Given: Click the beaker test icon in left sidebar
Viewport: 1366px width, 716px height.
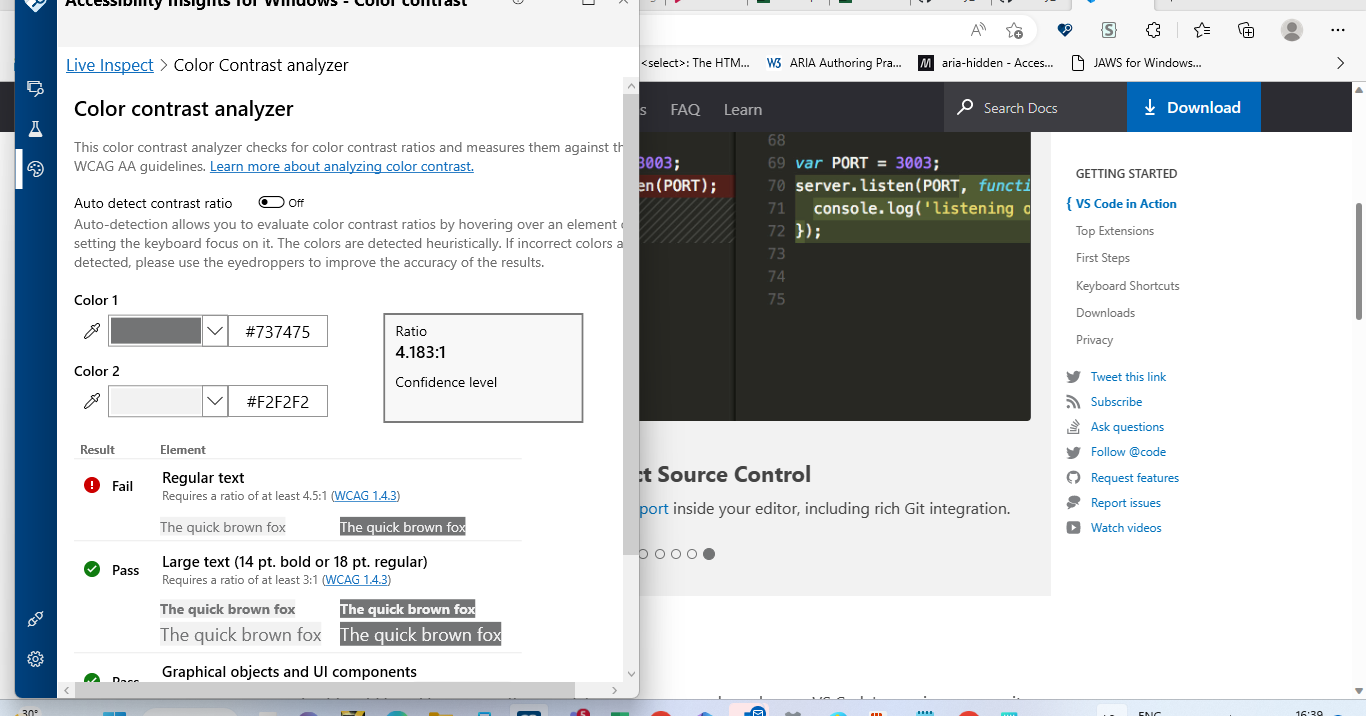Looking at the screenshot, I should [34, 128].
